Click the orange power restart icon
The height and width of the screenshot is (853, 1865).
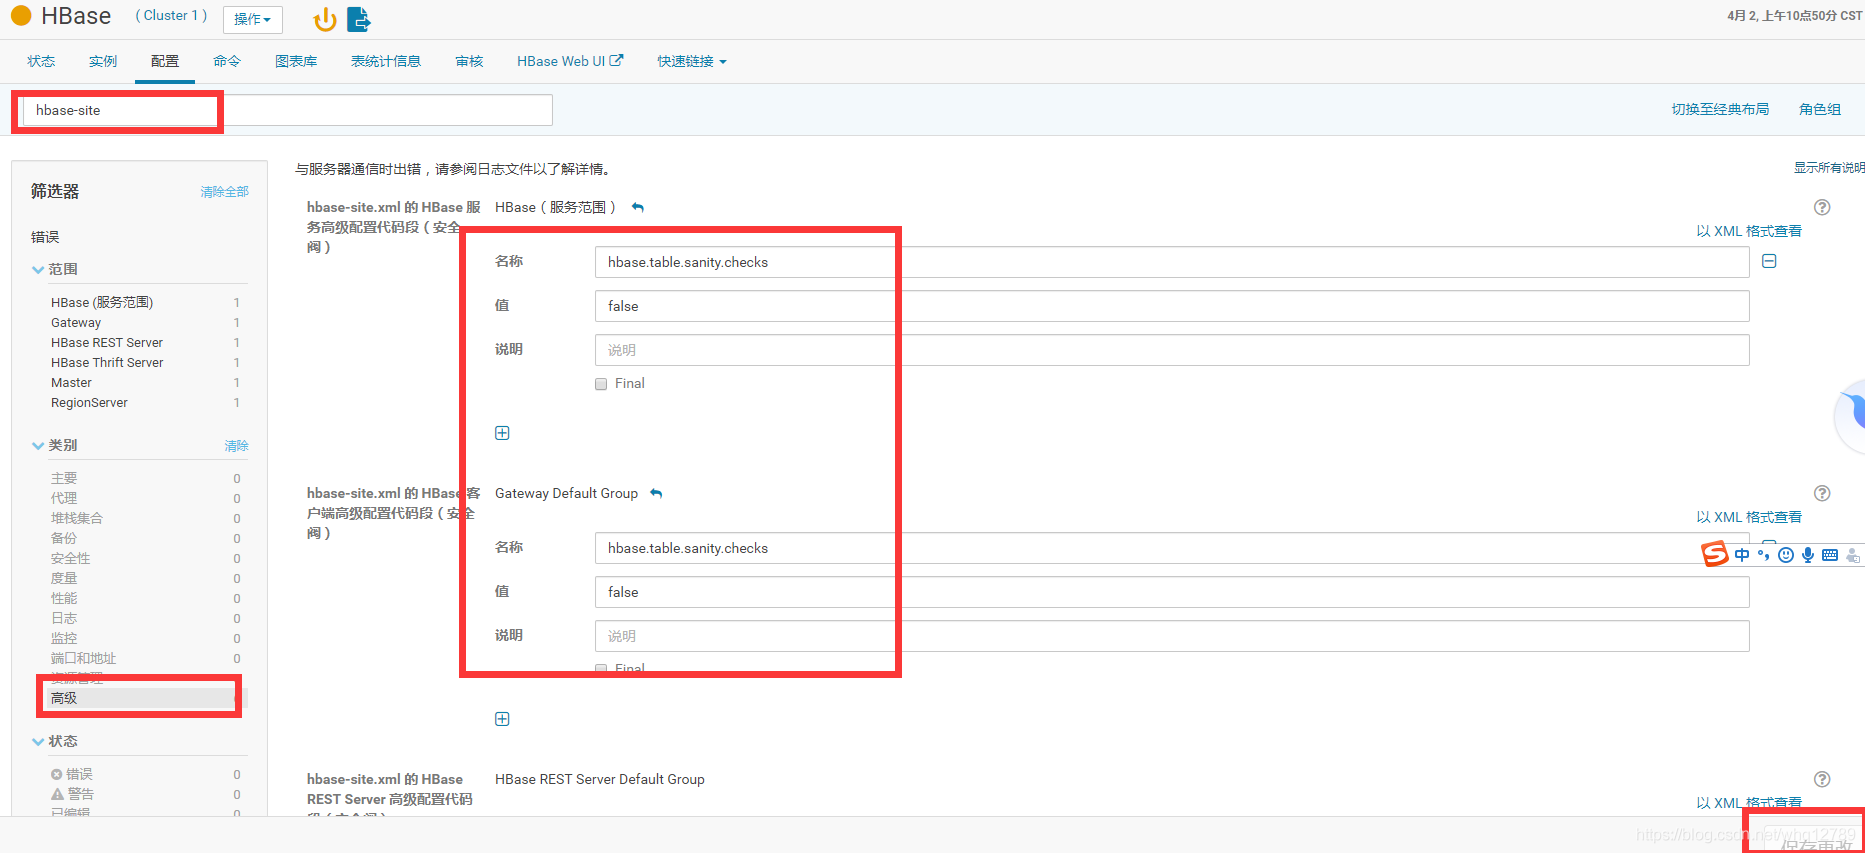point(325,19)
